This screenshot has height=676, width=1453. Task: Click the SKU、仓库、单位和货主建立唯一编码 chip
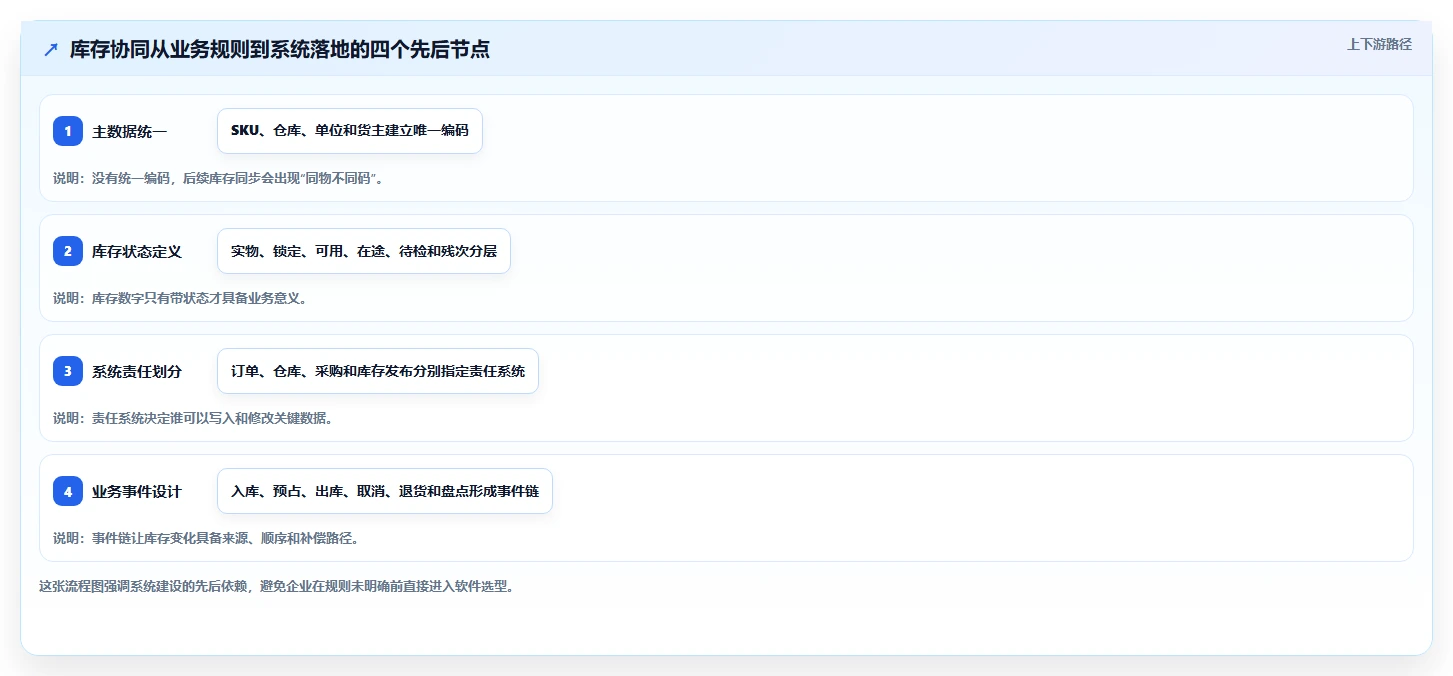350,131
